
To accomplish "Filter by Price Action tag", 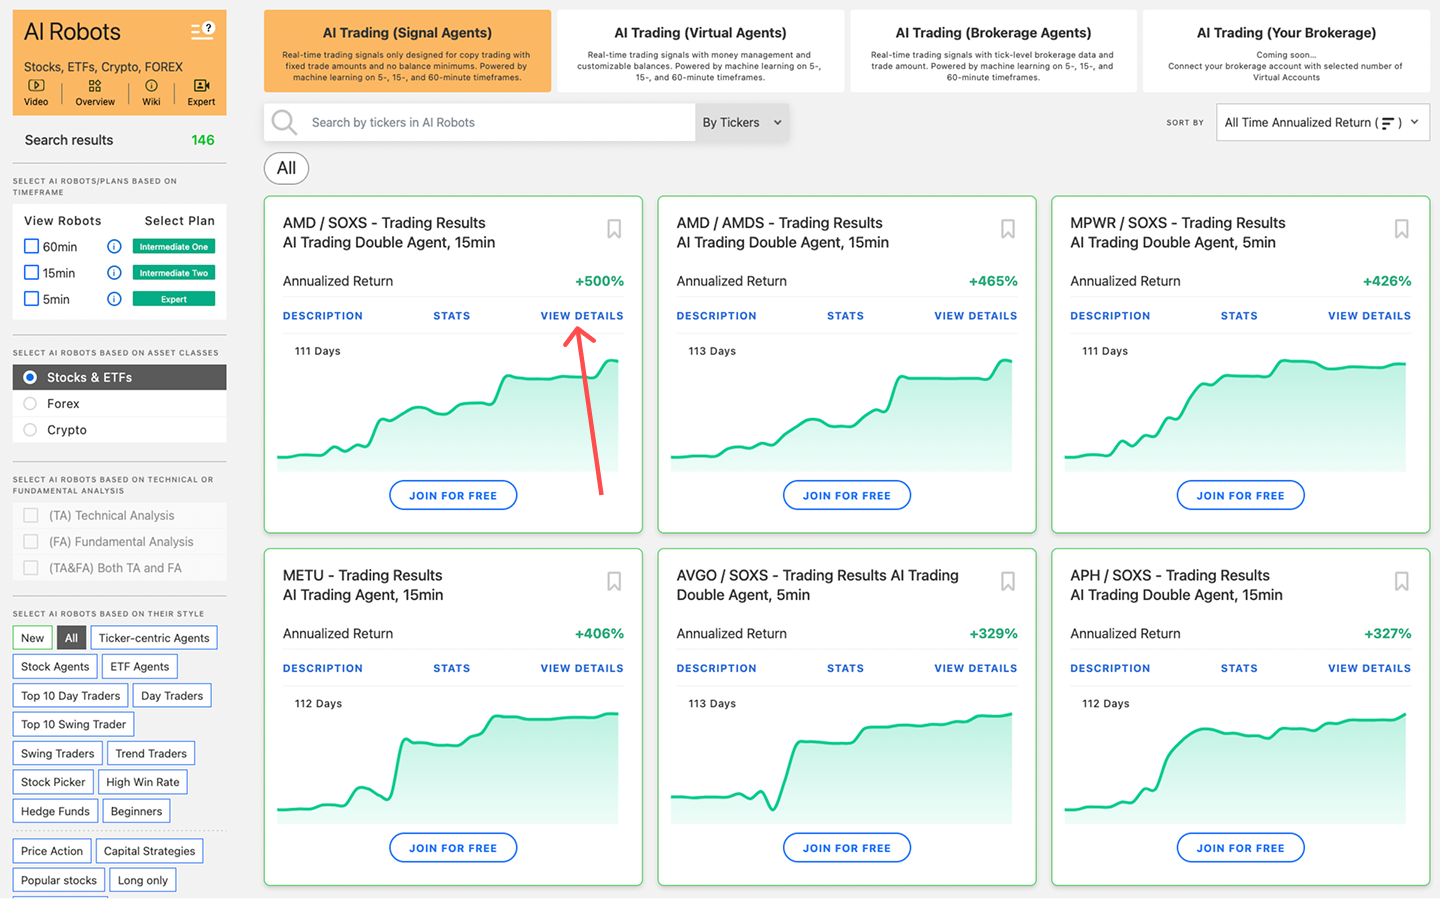I will click(x=52, y=851).
